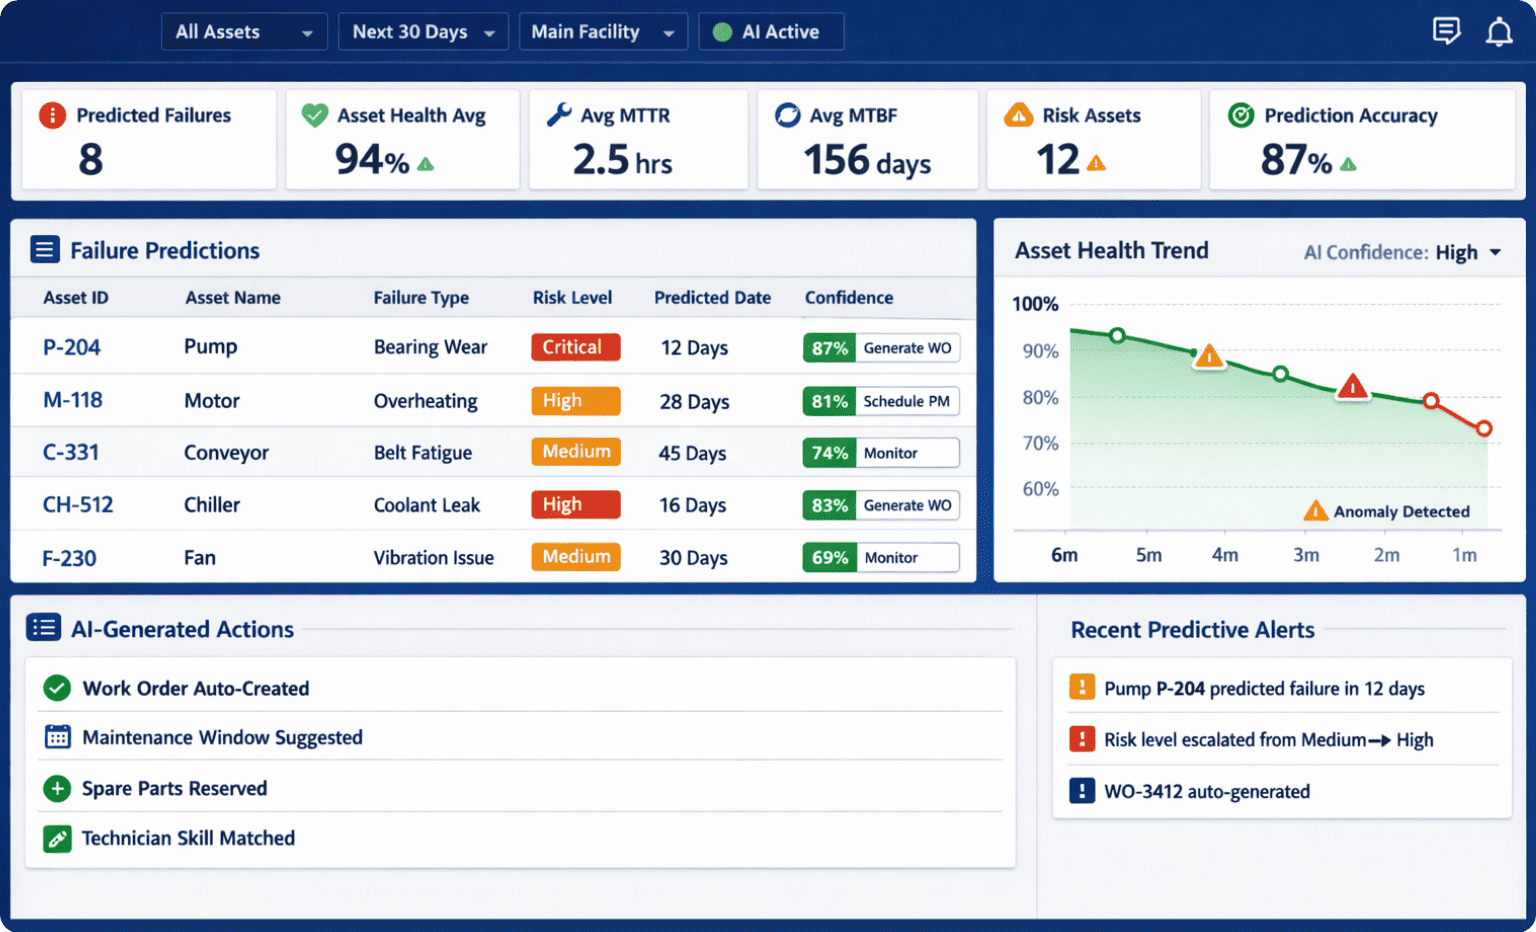Open the All Assets dropdown
The height and width of the screenshot is (932, 1536).
coord(244,31)
